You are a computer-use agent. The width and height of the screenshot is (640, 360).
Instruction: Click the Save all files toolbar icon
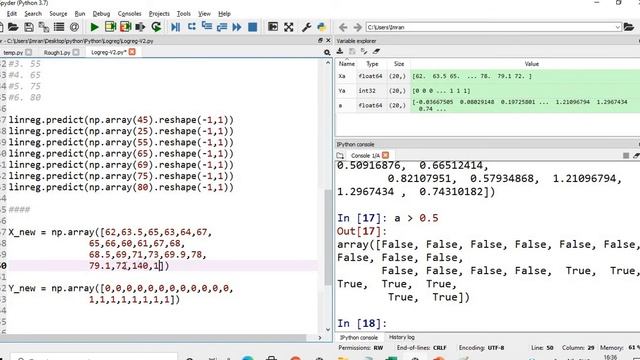(44, 27)
